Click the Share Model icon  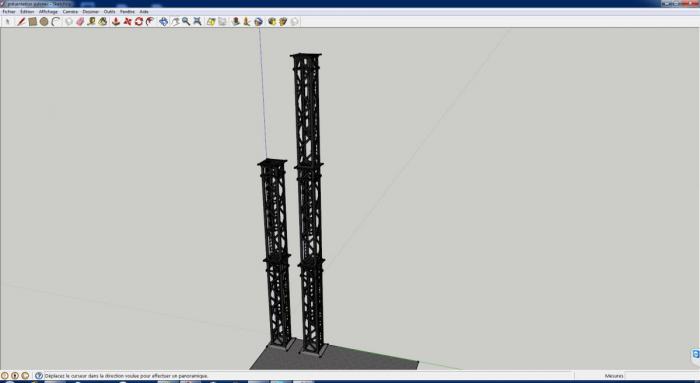pos(283,21)
